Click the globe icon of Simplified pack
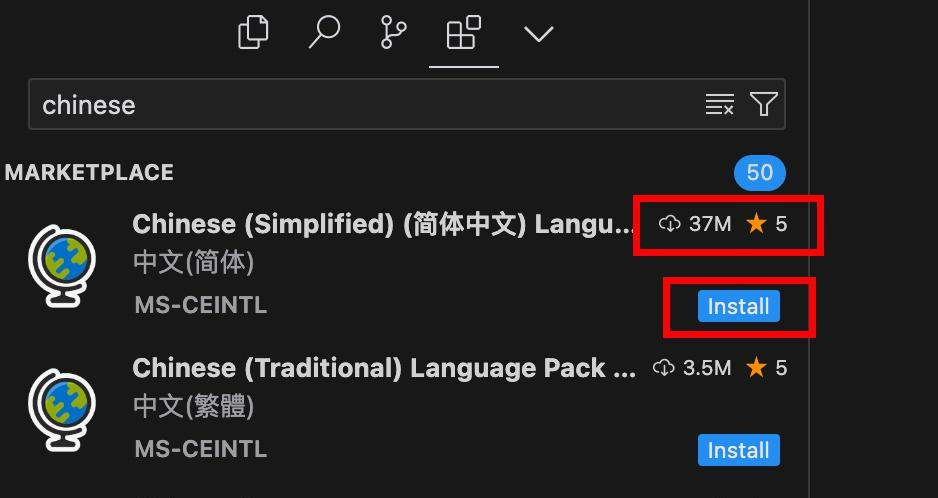This screenshot has width=938, height=498. pyautogui.click(x=62, y=266)
